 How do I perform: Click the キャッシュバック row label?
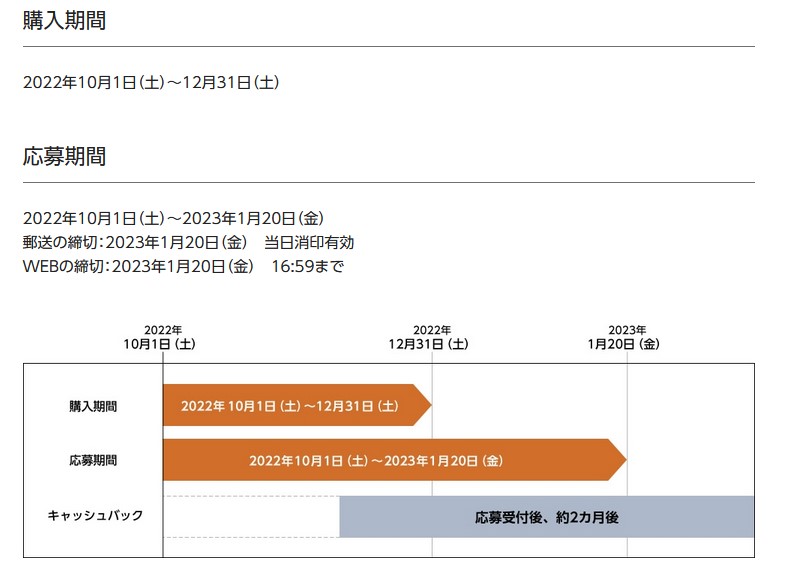(x=95, y=515)
